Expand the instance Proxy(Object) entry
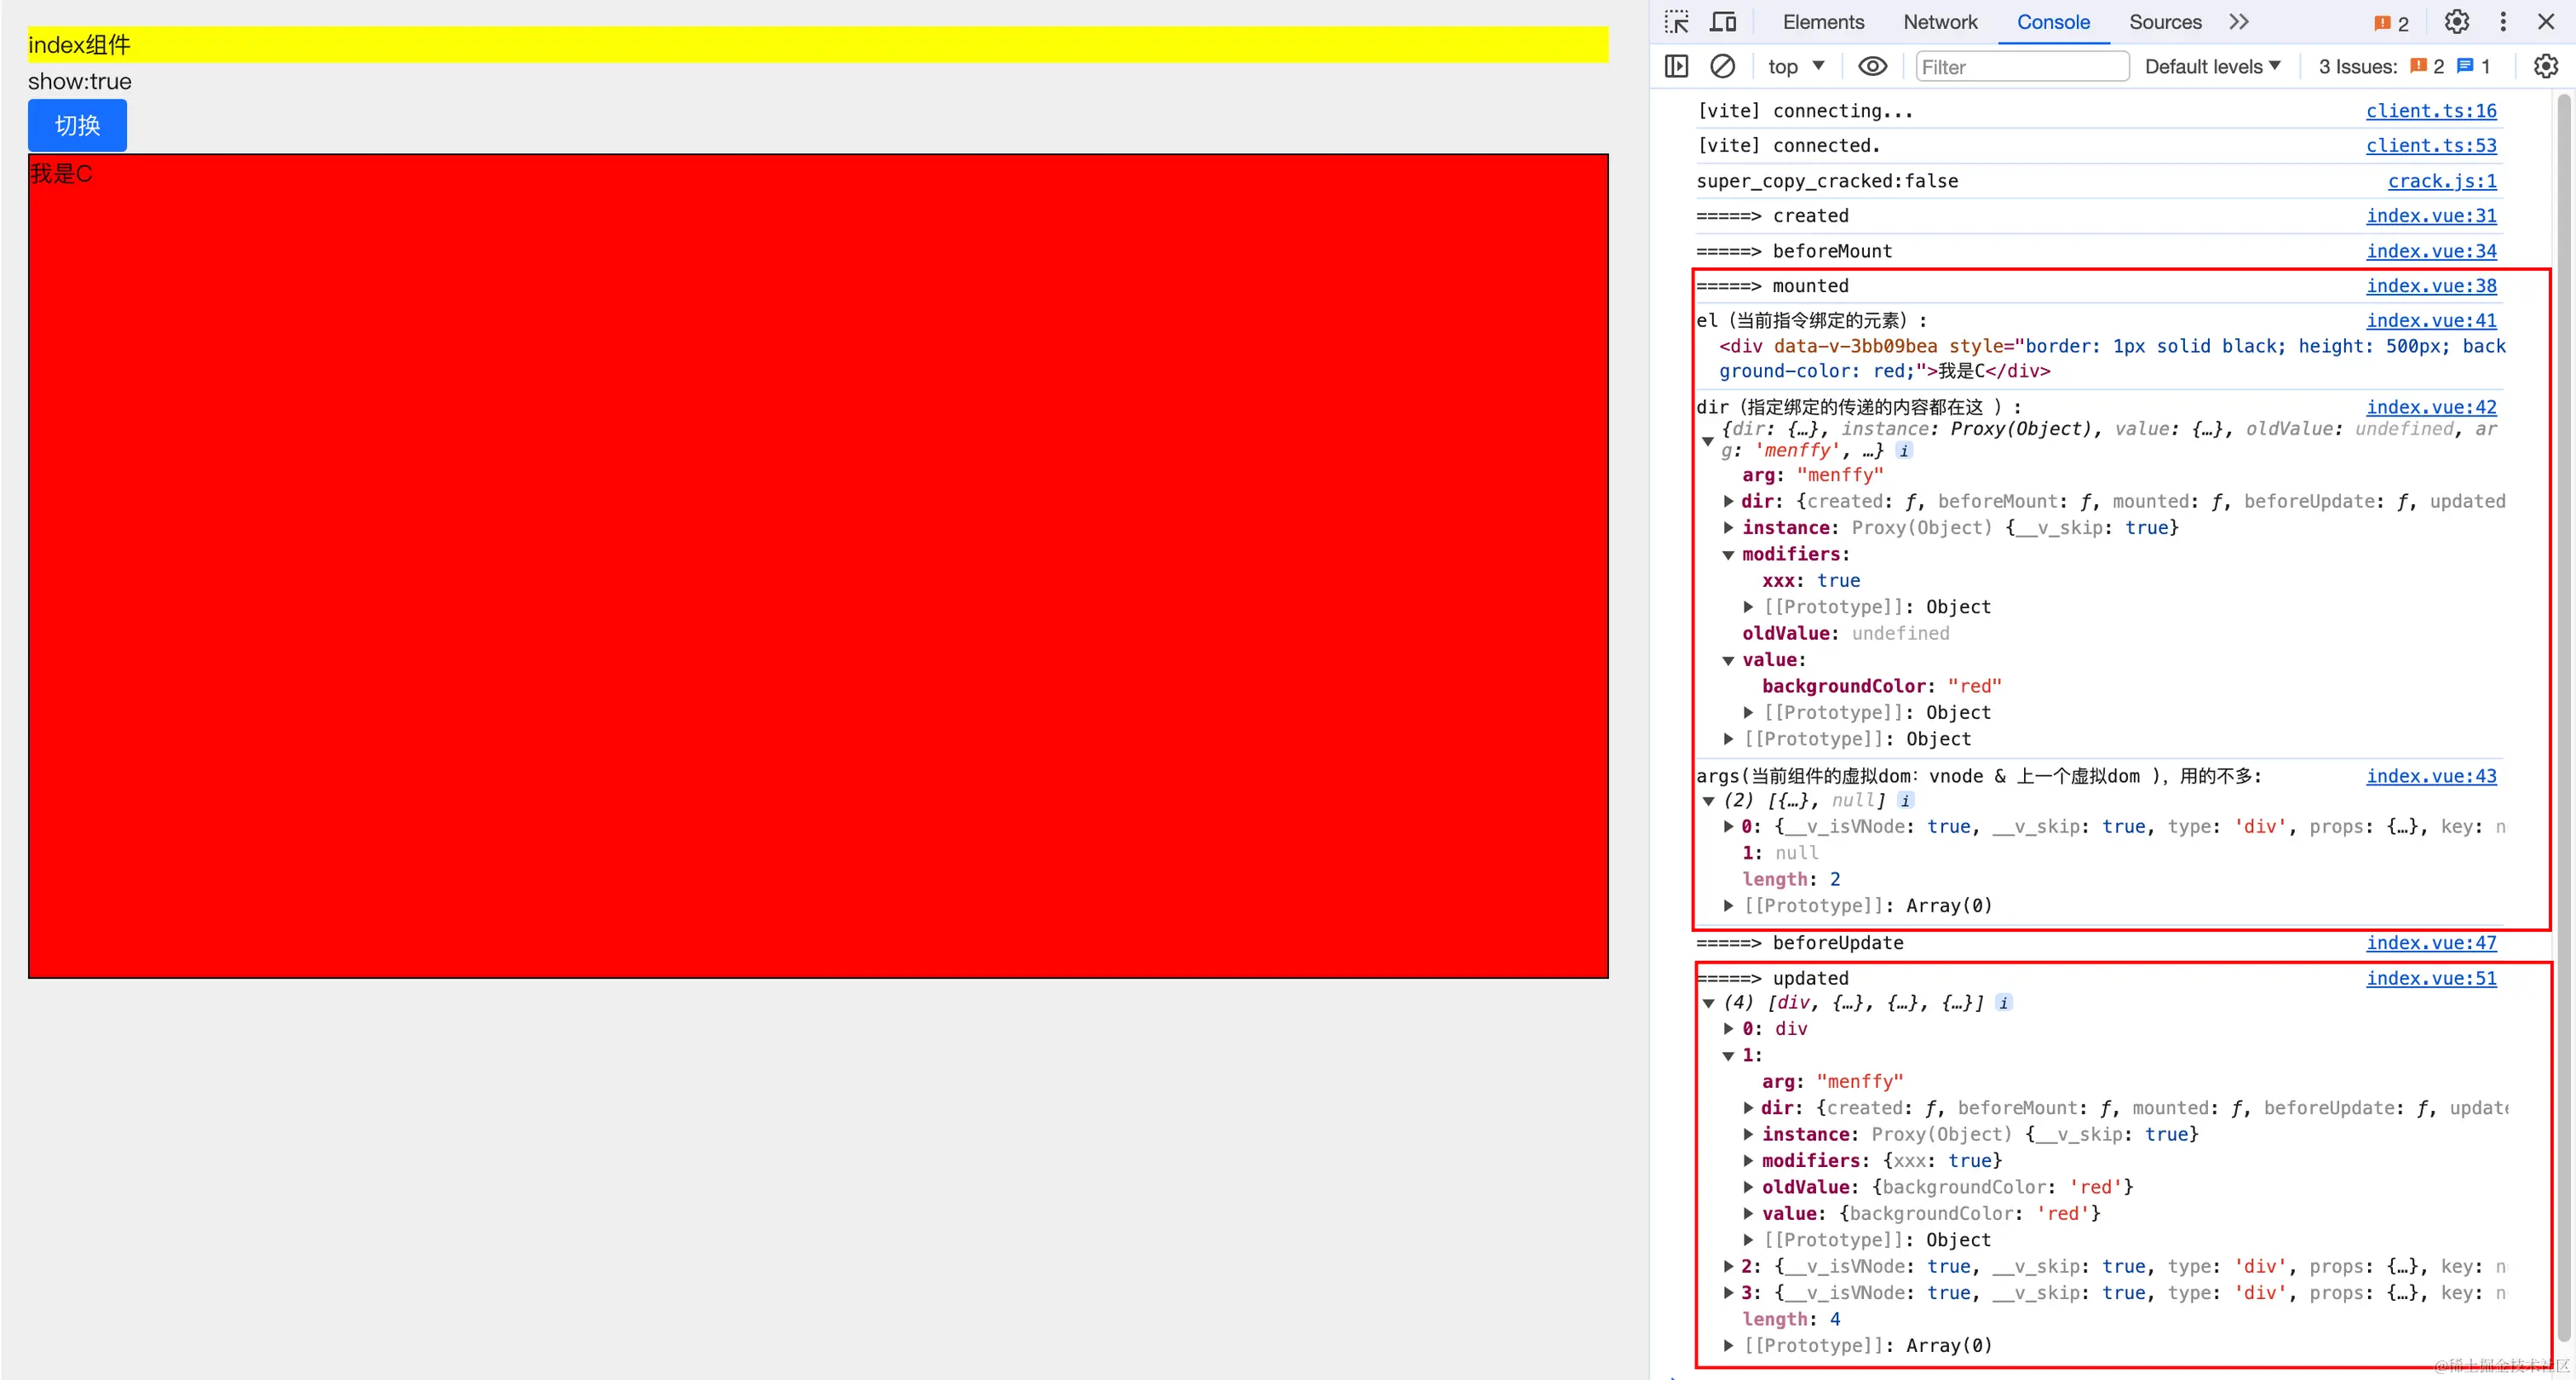 tap(1728, 528)
